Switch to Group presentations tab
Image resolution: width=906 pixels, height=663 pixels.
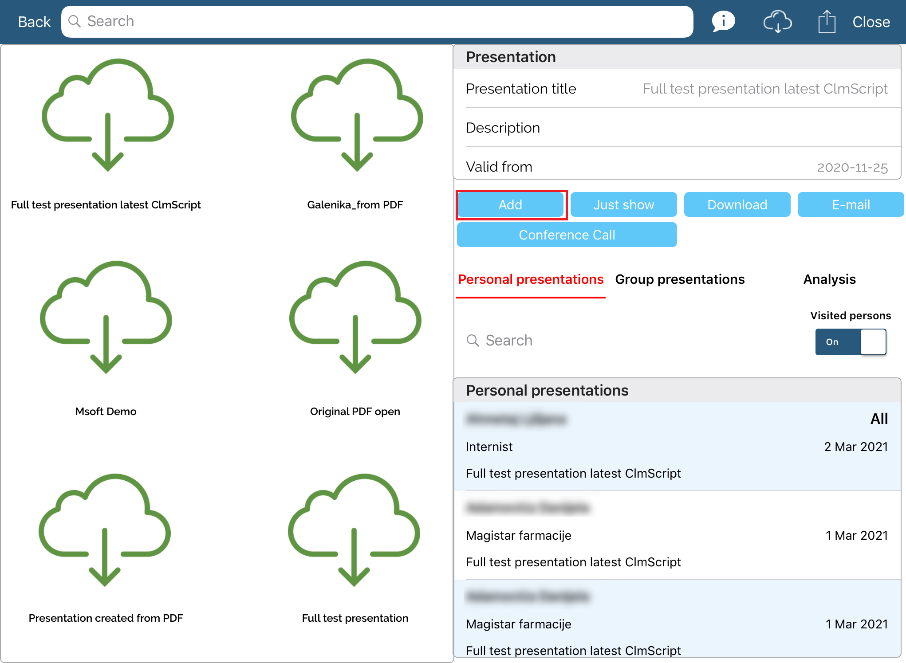tap(679, 280)
